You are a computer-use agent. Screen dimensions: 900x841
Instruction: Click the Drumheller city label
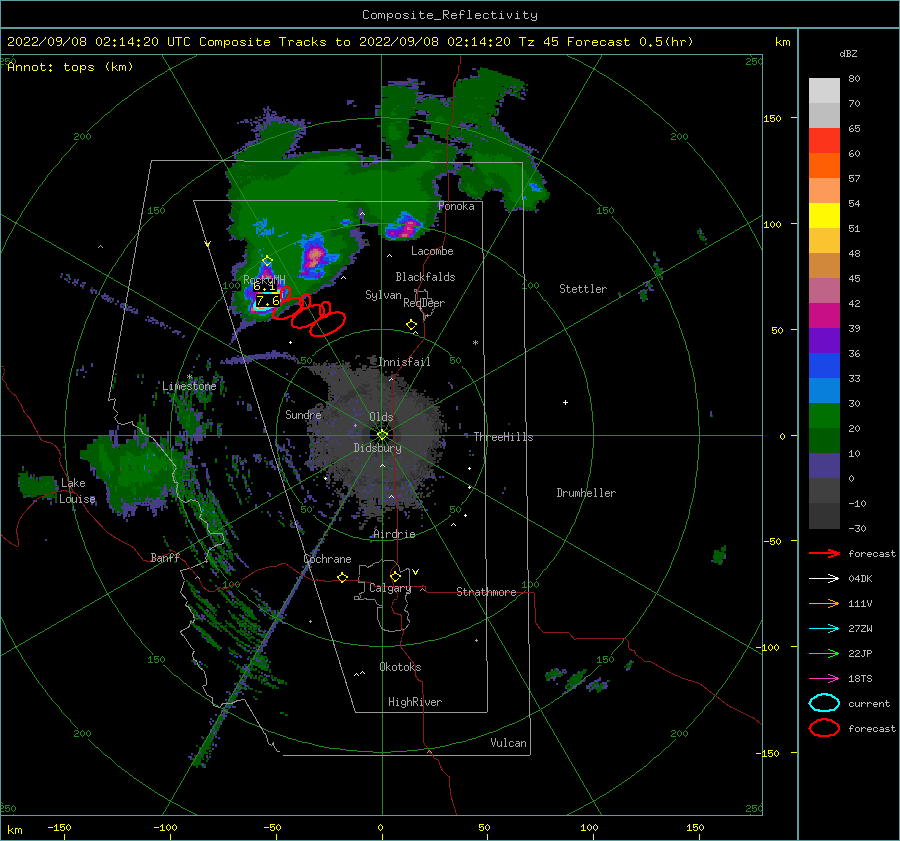586,493
